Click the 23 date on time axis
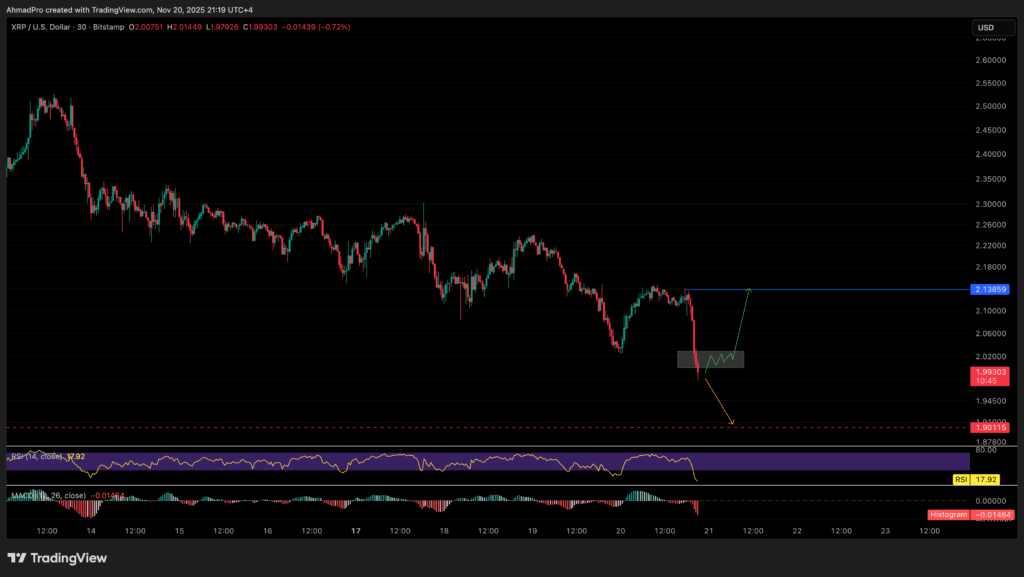Viewport: 1024px width, 577px height. pos(885,531)
